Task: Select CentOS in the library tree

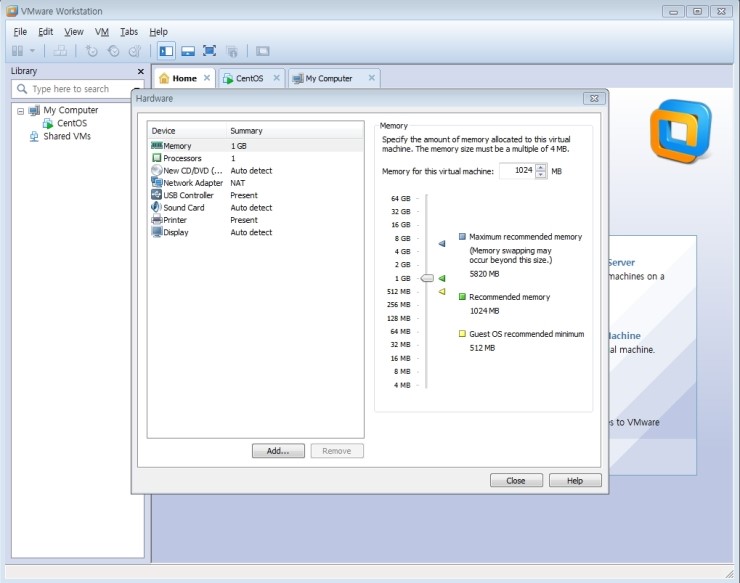Action: (72, 123)
